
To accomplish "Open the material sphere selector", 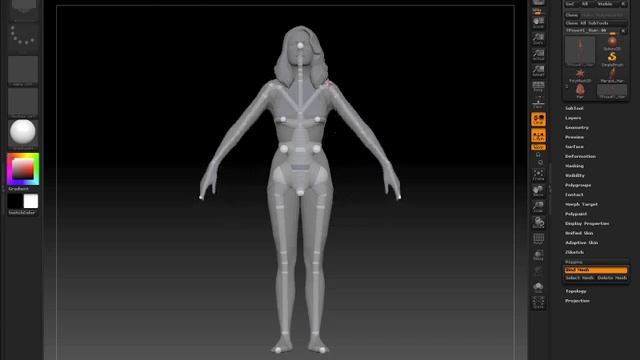I will pos(23,133).
